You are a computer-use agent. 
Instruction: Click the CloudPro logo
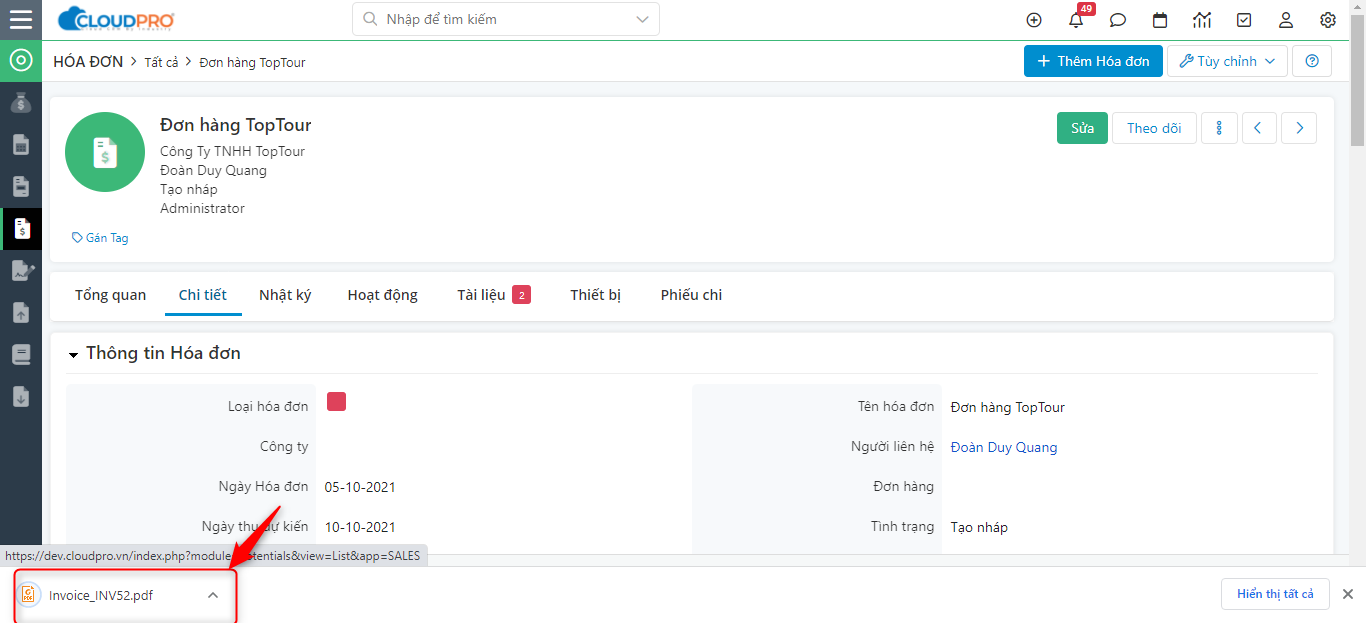click(x=116, y=19)
